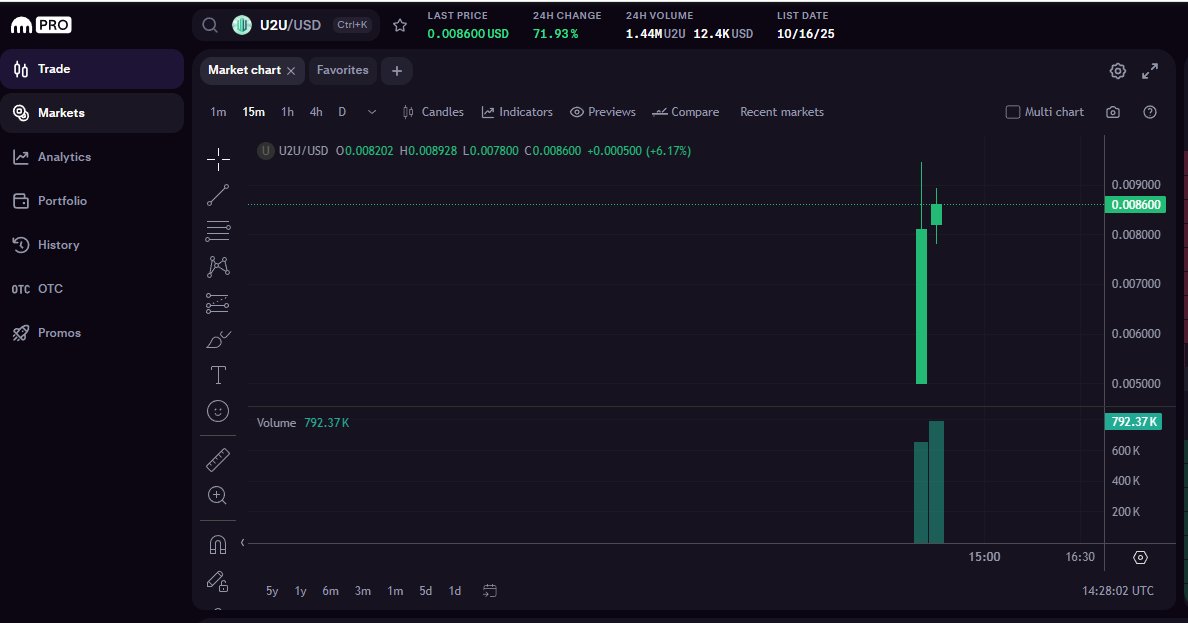1188x623 pixels.
Task: Click the Compare button
Action: (686, 112)
